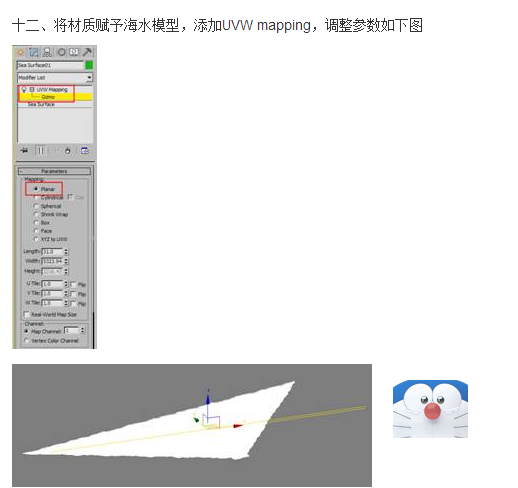Edit the Sea Surface01 object name field
Viewport: 518px width, 488px height.
[x=50, y=65]
